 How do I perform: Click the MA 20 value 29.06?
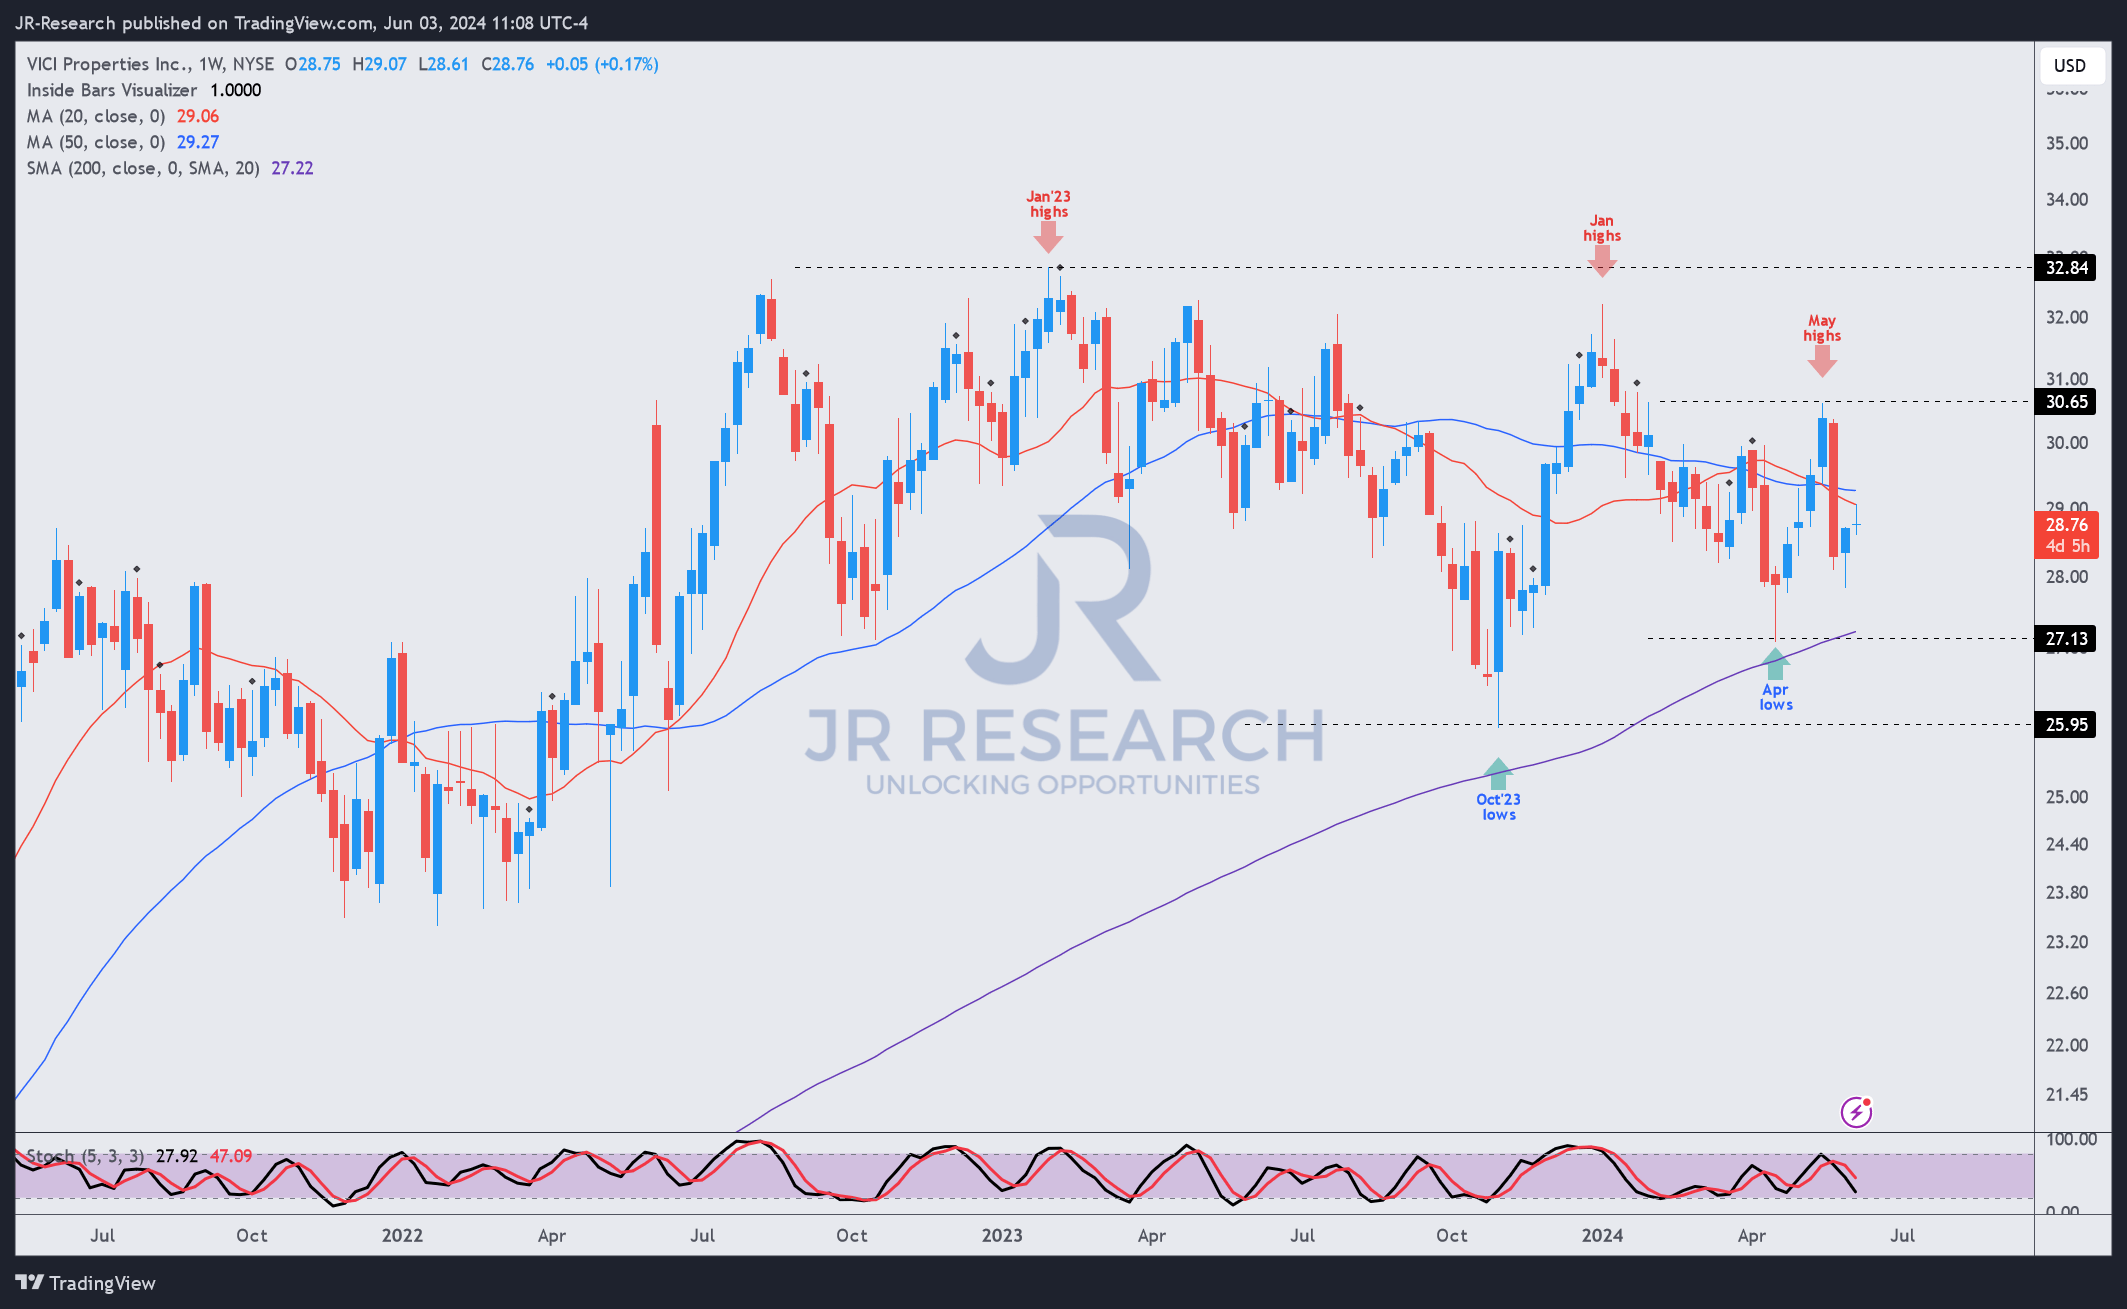pos(198,116)
